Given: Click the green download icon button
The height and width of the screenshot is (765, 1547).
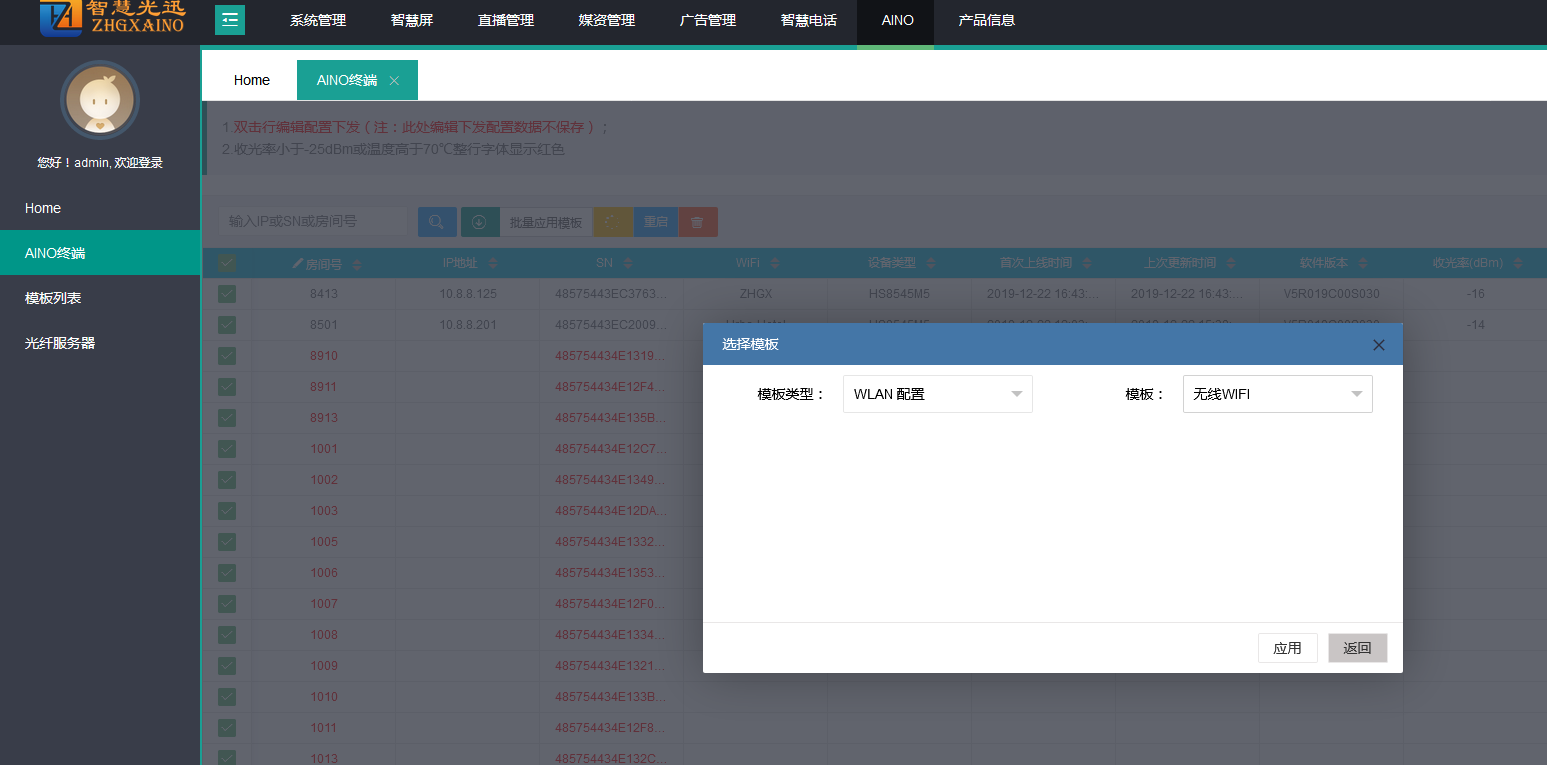Looking at the screenshot, I should click(x=479, y=222).
